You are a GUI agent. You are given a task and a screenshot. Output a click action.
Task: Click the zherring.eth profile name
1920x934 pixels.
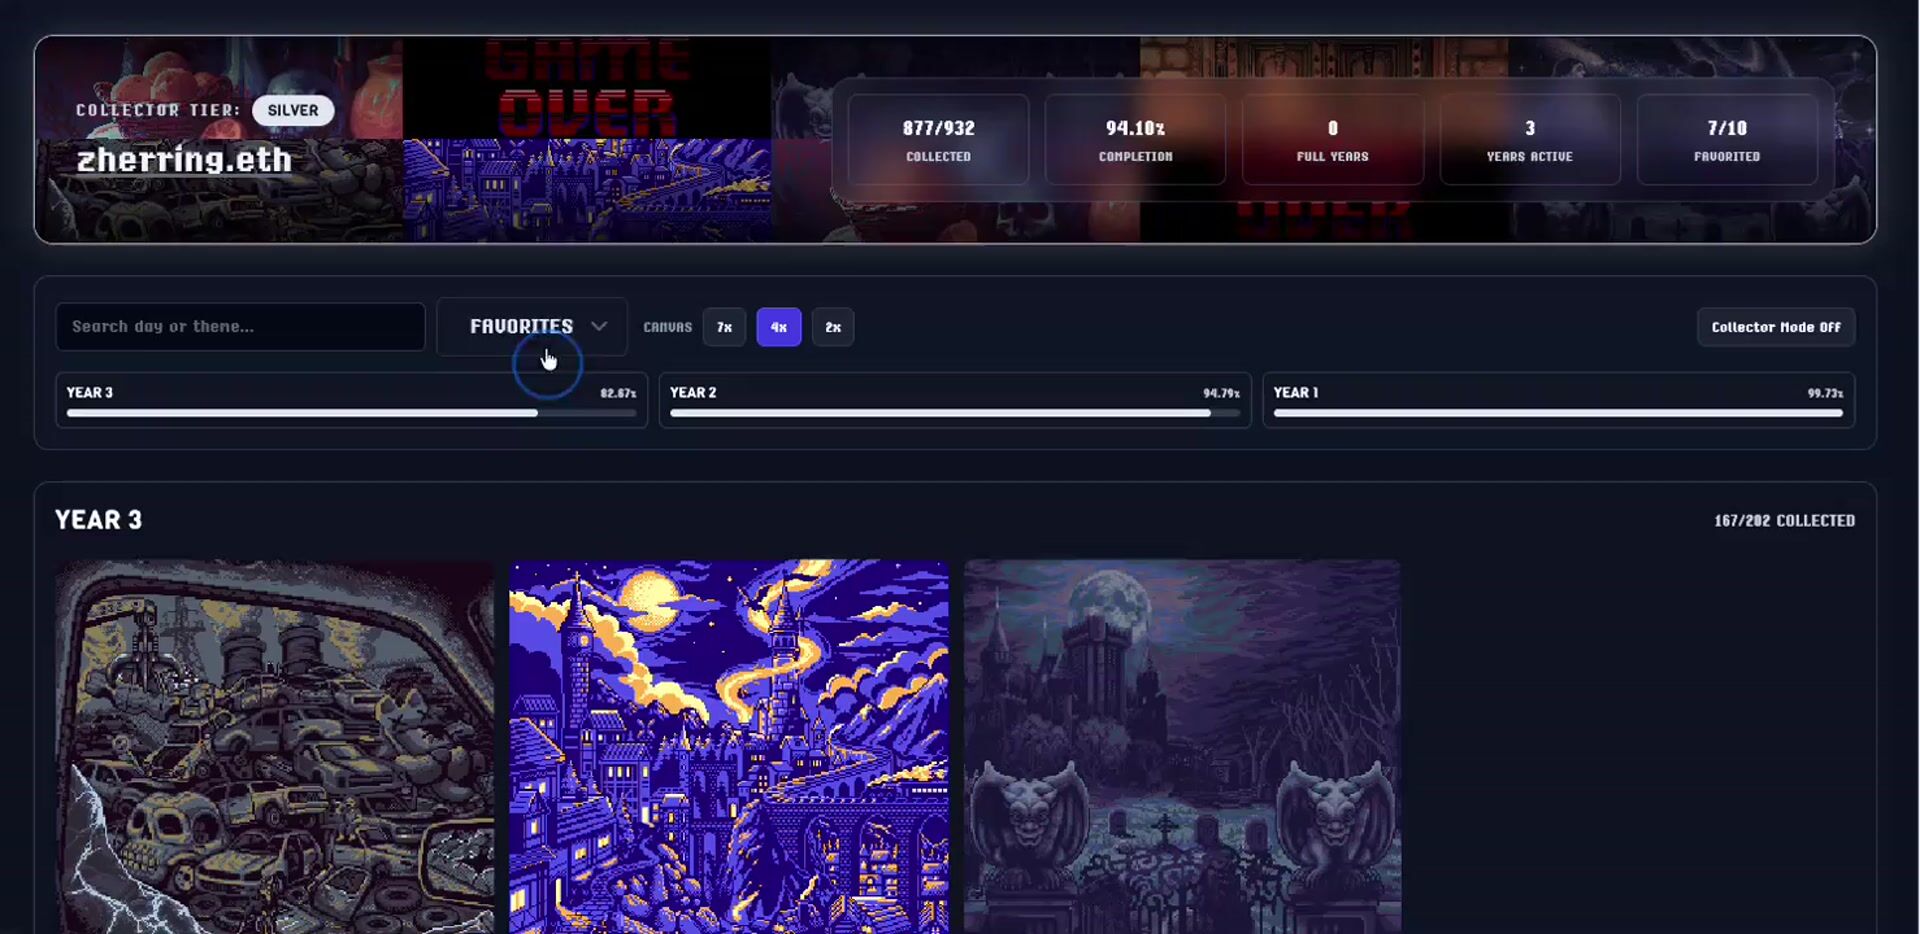coord(184,160)
